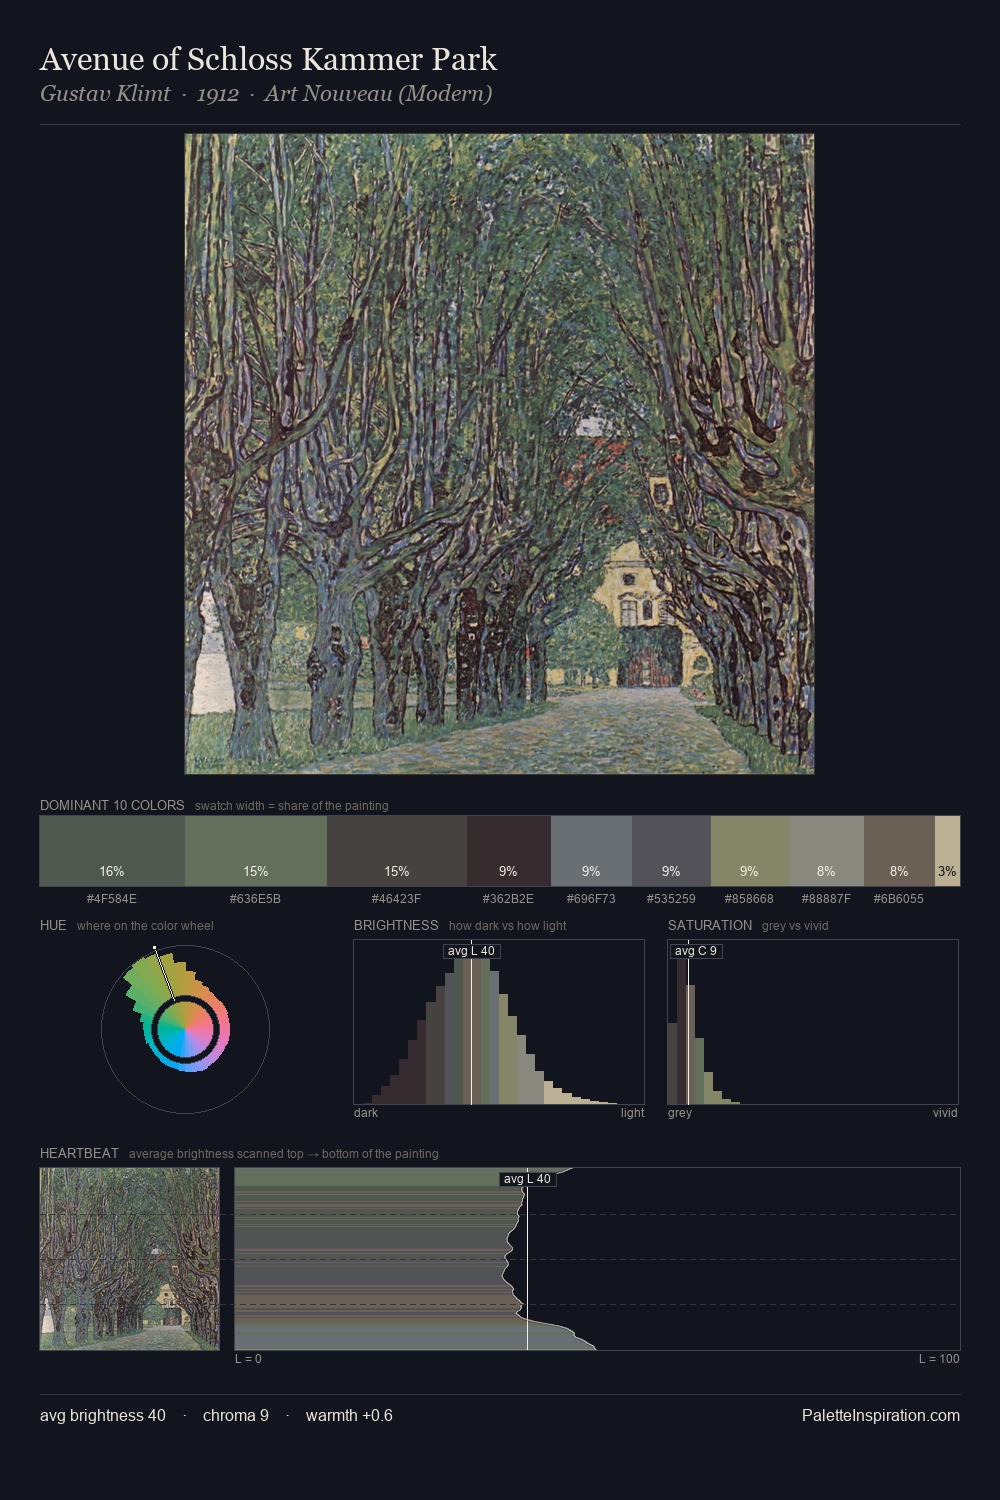Image resolution: width=1000 pixels, height=1500 pixels.
Task: Click the SATURATION section heading
Action: (710, 925)
